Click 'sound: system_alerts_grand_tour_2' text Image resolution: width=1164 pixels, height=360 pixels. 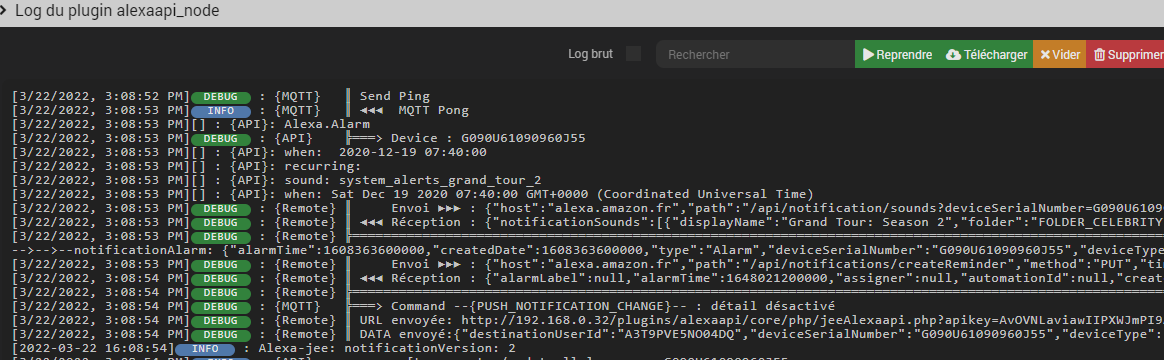[412, 180]
